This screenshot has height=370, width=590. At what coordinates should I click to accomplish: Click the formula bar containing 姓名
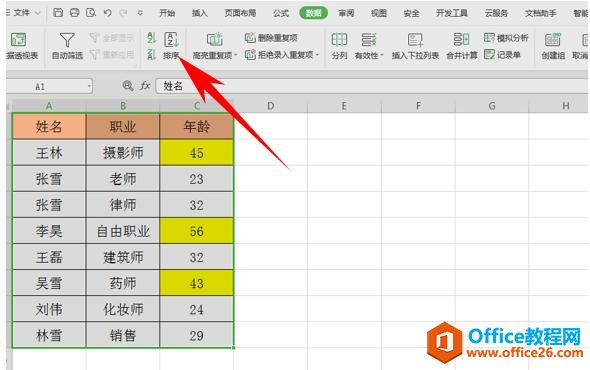[371, 86]
